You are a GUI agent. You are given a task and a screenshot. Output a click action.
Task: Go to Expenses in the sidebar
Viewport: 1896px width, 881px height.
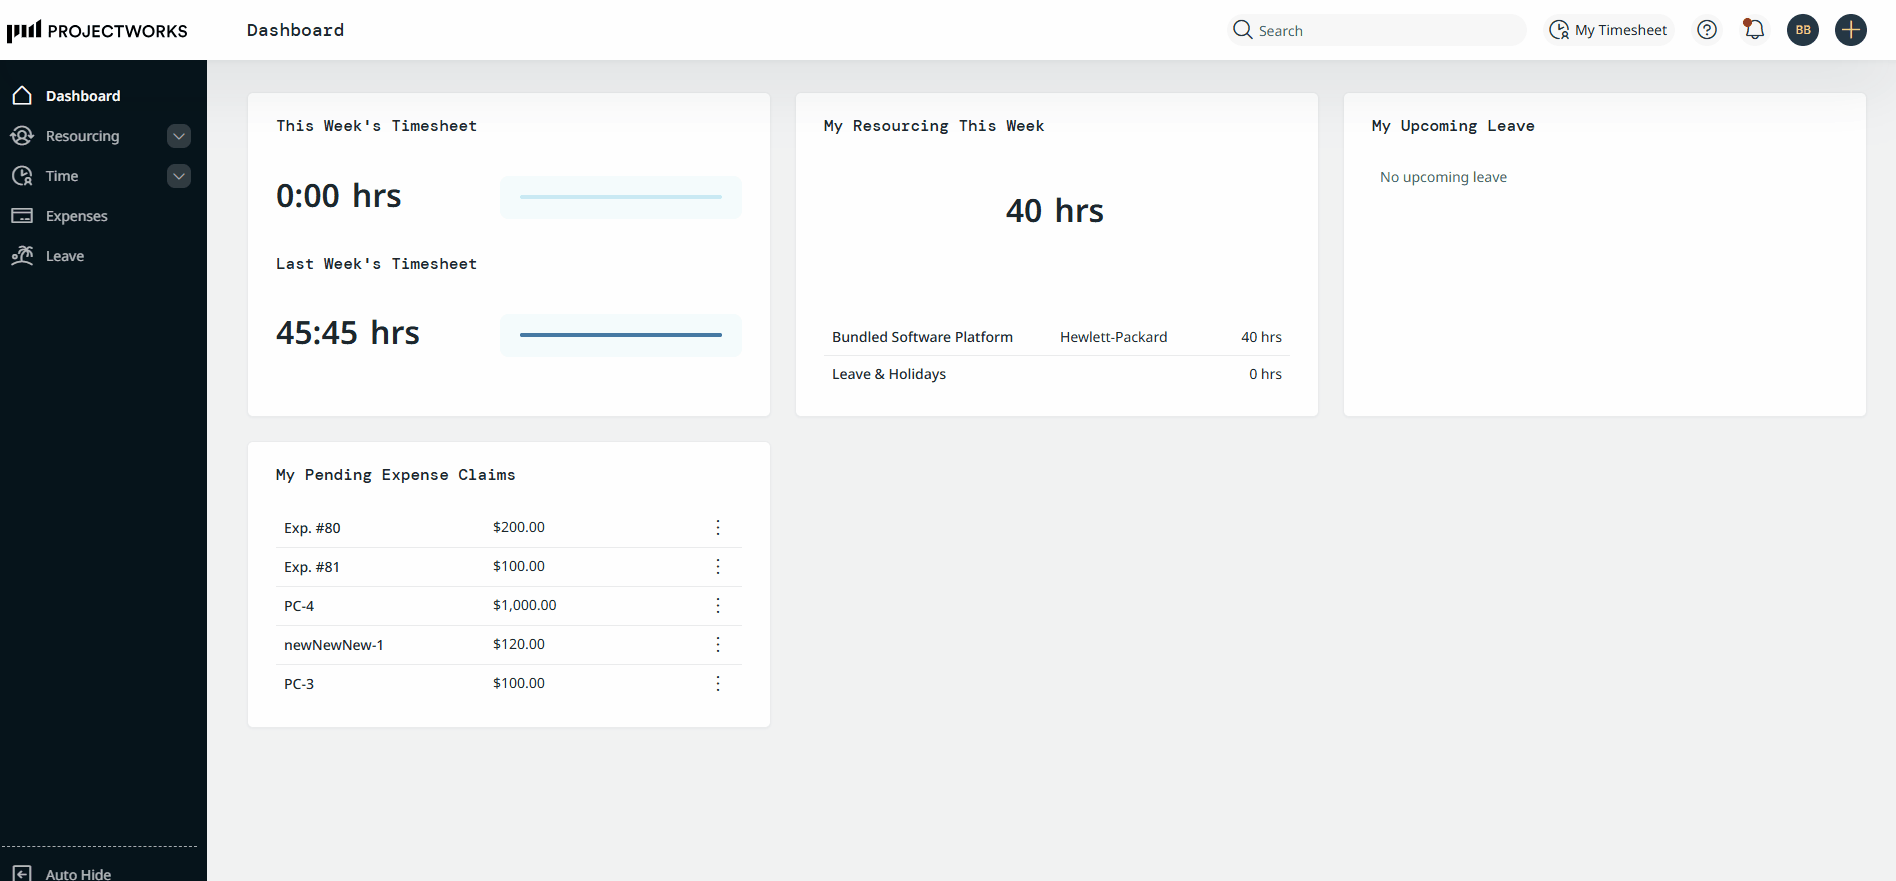(76, 216)
